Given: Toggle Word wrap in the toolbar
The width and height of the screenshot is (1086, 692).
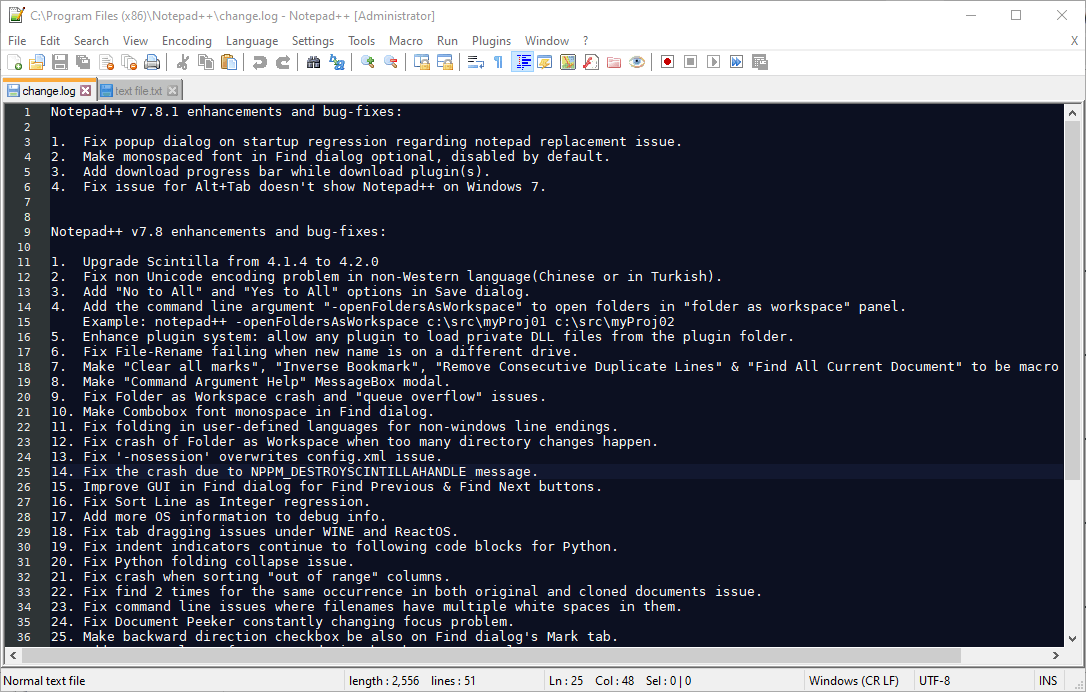Looking at the screenshot, I should coord(475,62).
